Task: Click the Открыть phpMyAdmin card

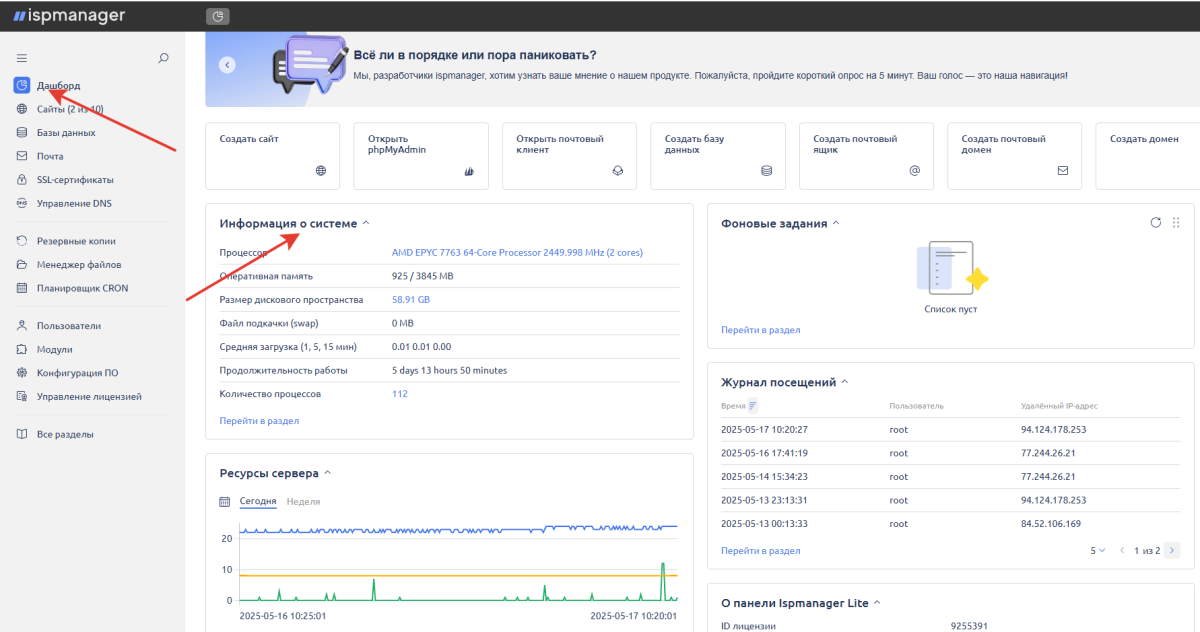Action: point(421,156)
